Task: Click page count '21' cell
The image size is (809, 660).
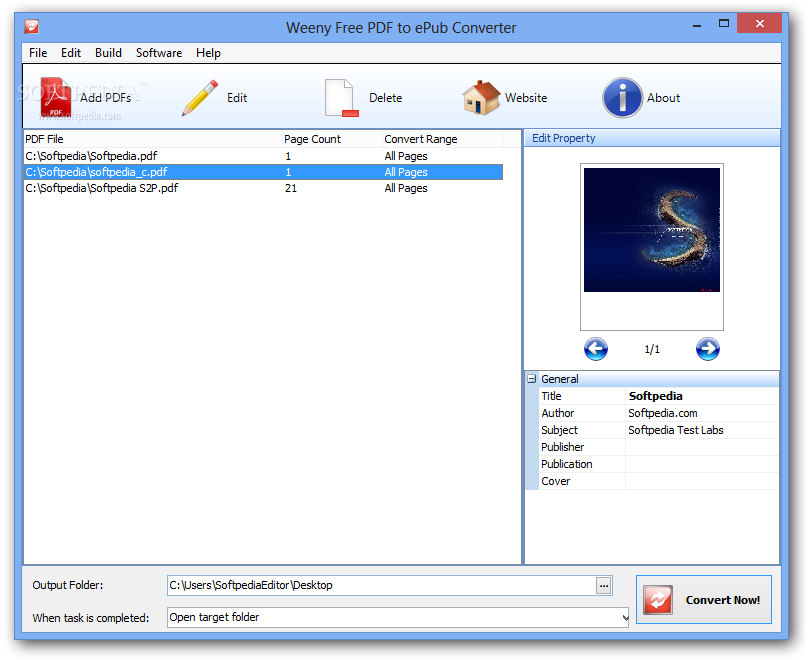Action: click(x=291, y=188)
